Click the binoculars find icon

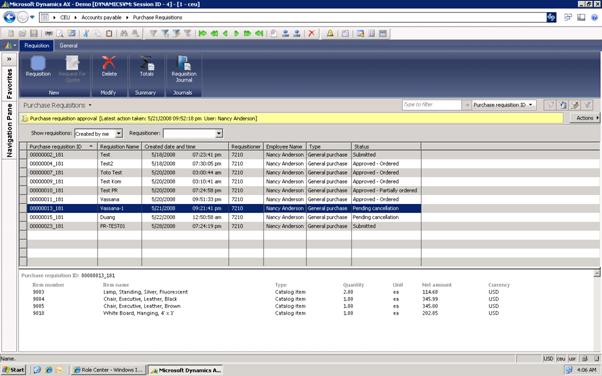point(124,33)
